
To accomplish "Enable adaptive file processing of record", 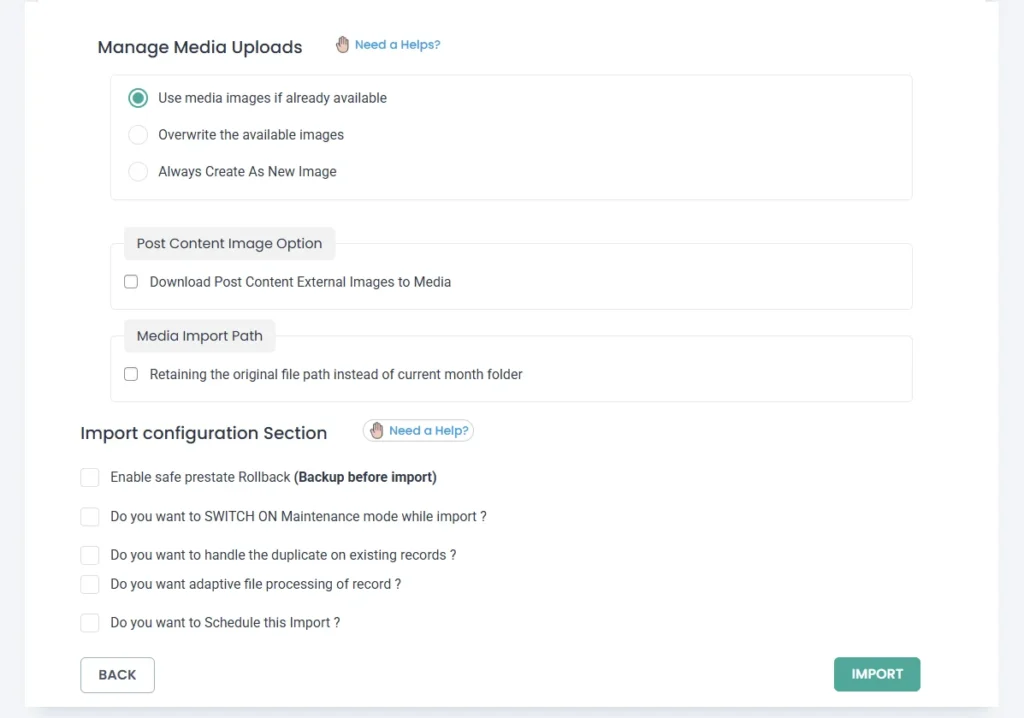I will [90, 584].
